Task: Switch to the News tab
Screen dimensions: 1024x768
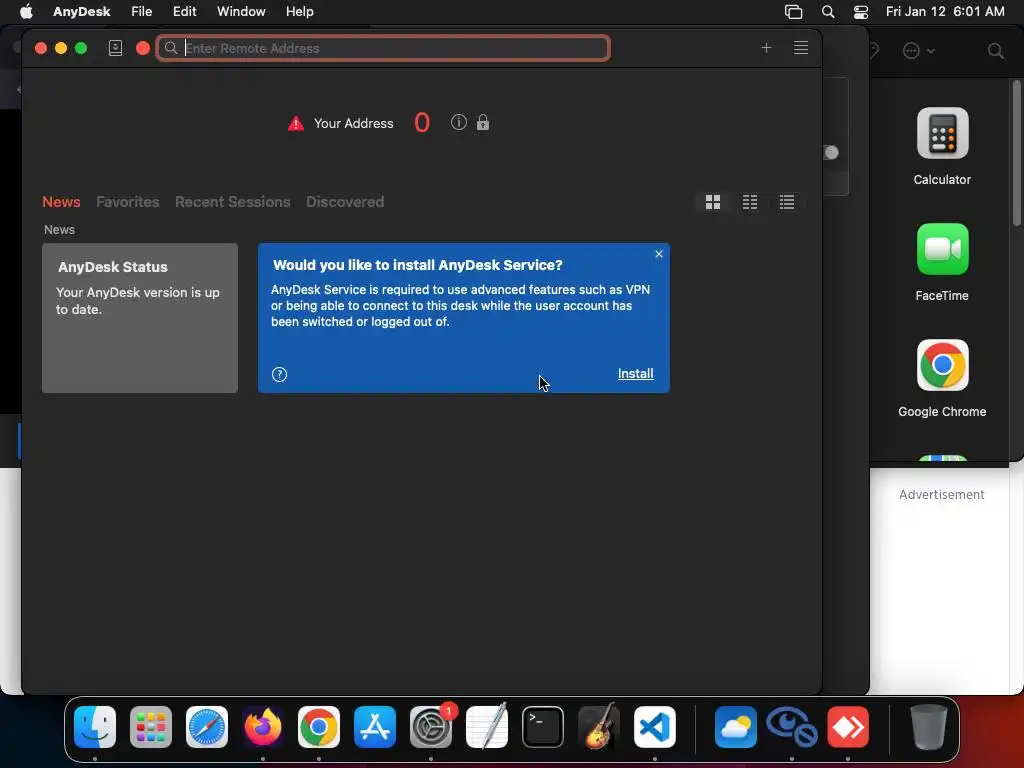Action: [x=61, y=202]
